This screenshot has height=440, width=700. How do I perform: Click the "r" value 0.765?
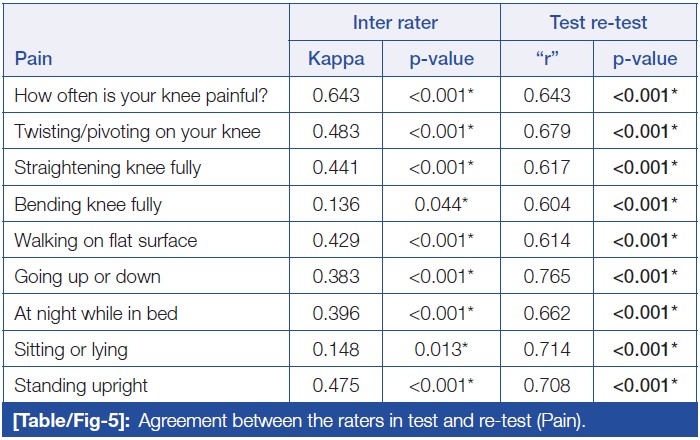coord(547,277)
